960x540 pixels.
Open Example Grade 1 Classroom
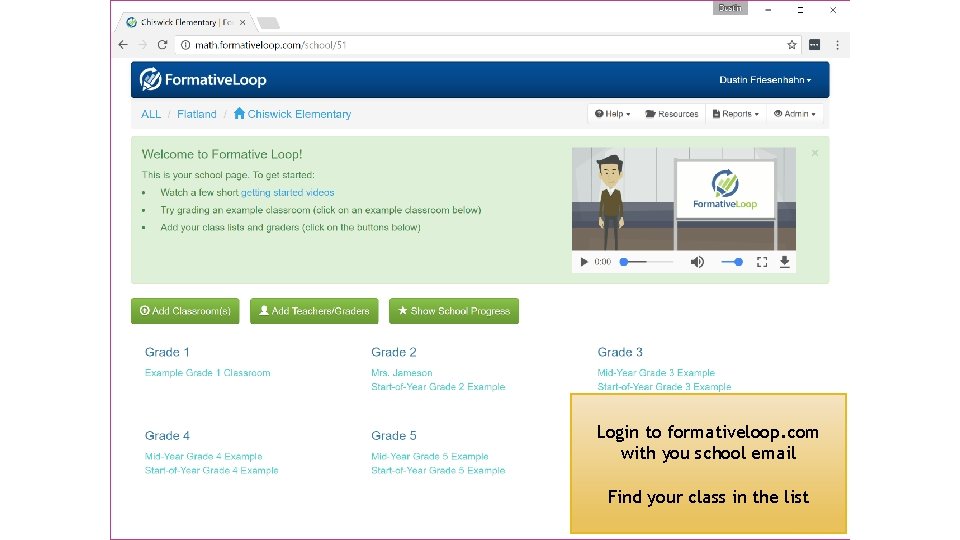[x=208, y=372]
